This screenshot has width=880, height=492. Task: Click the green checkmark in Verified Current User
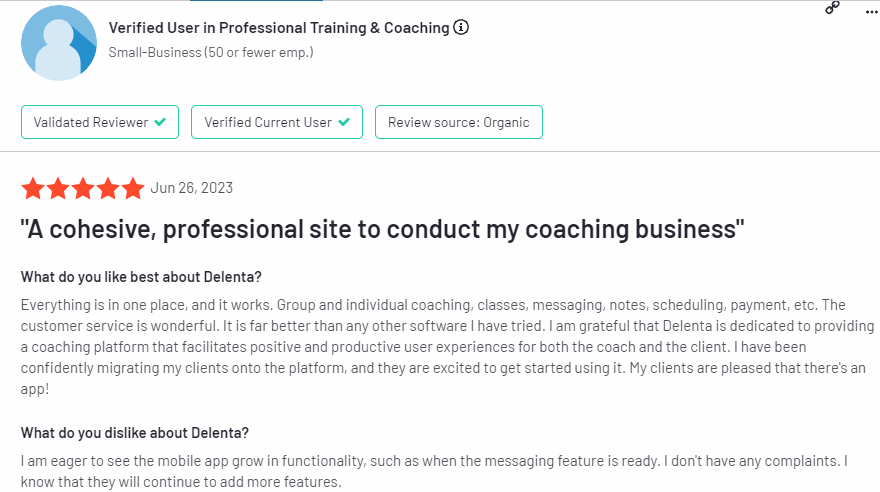(x=344, y=122)
